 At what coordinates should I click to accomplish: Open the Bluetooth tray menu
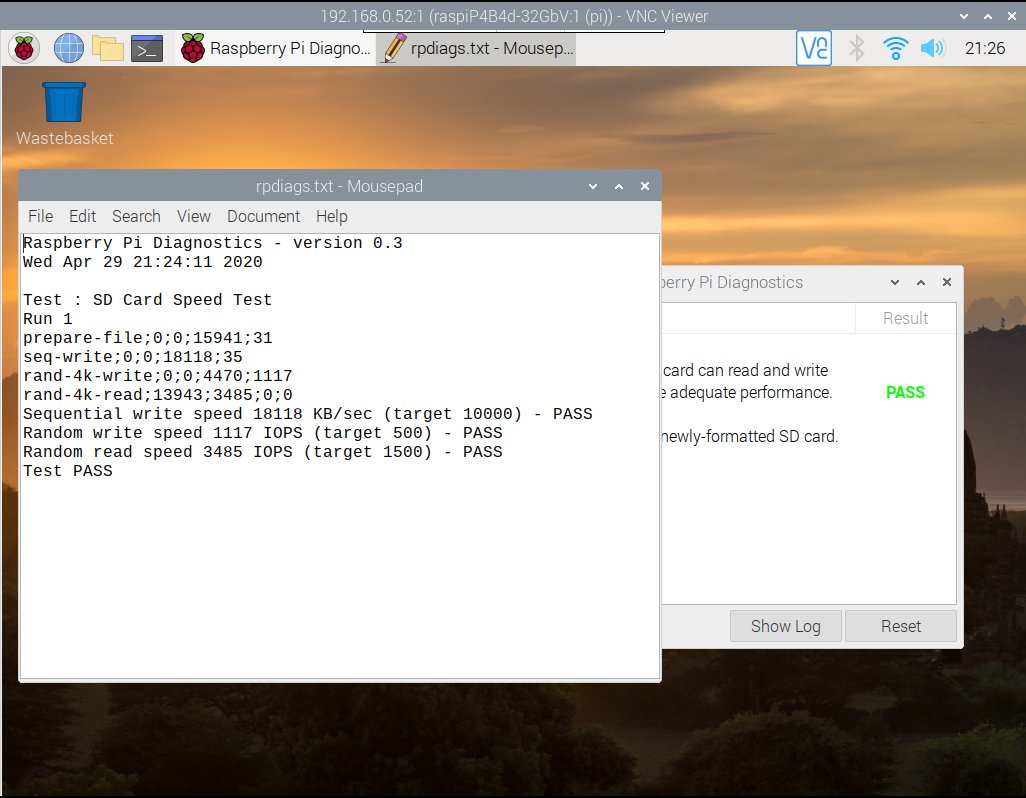click(x=857, y=48)
